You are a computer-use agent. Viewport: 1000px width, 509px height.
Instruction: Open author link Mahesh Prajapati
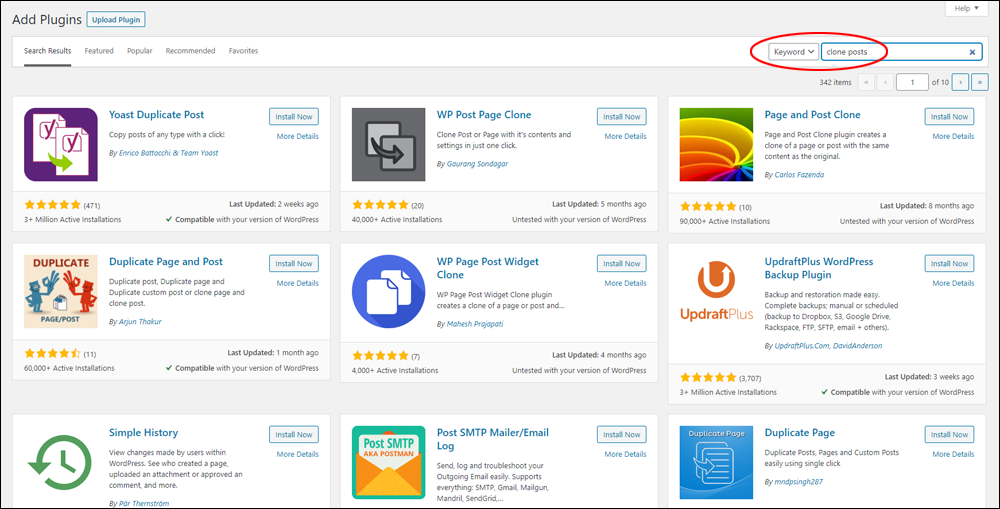pyautogui.click(x=475, y=324)
